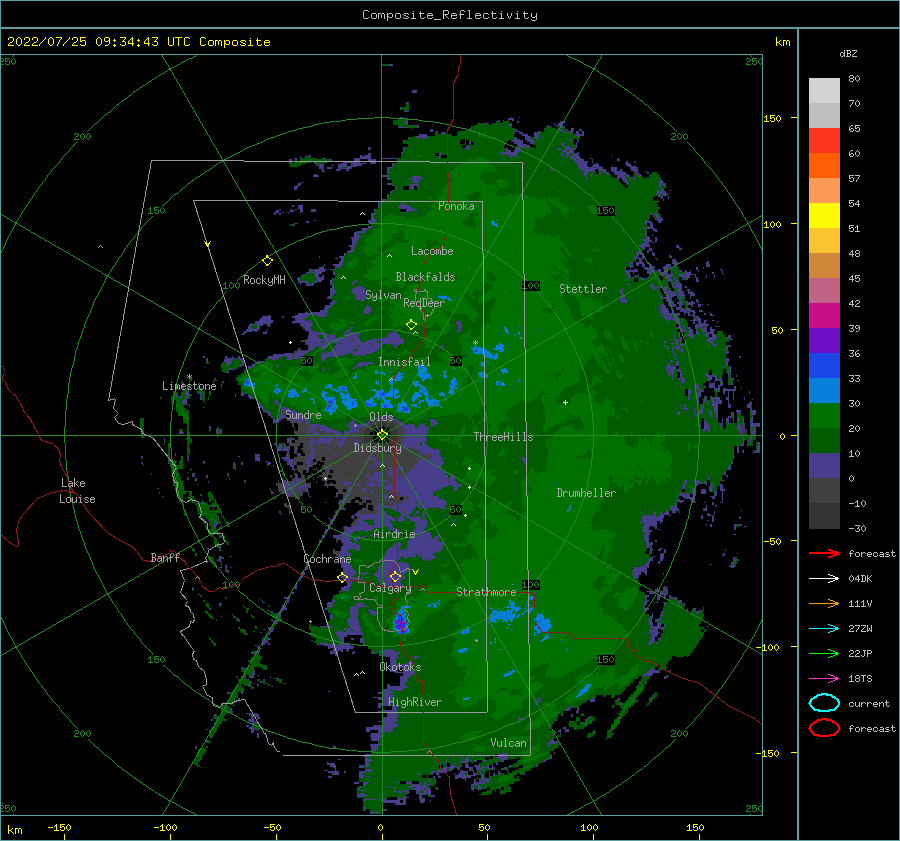Click the cyan current ellipse icon
The height and width of the screenshot is (841, 900).
click(824, 703)
